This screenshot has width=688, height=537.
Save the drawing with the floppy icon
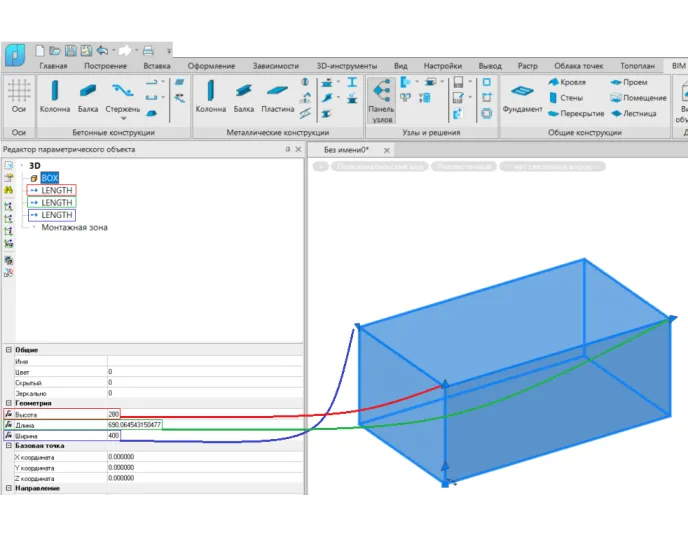coord(71,50)
